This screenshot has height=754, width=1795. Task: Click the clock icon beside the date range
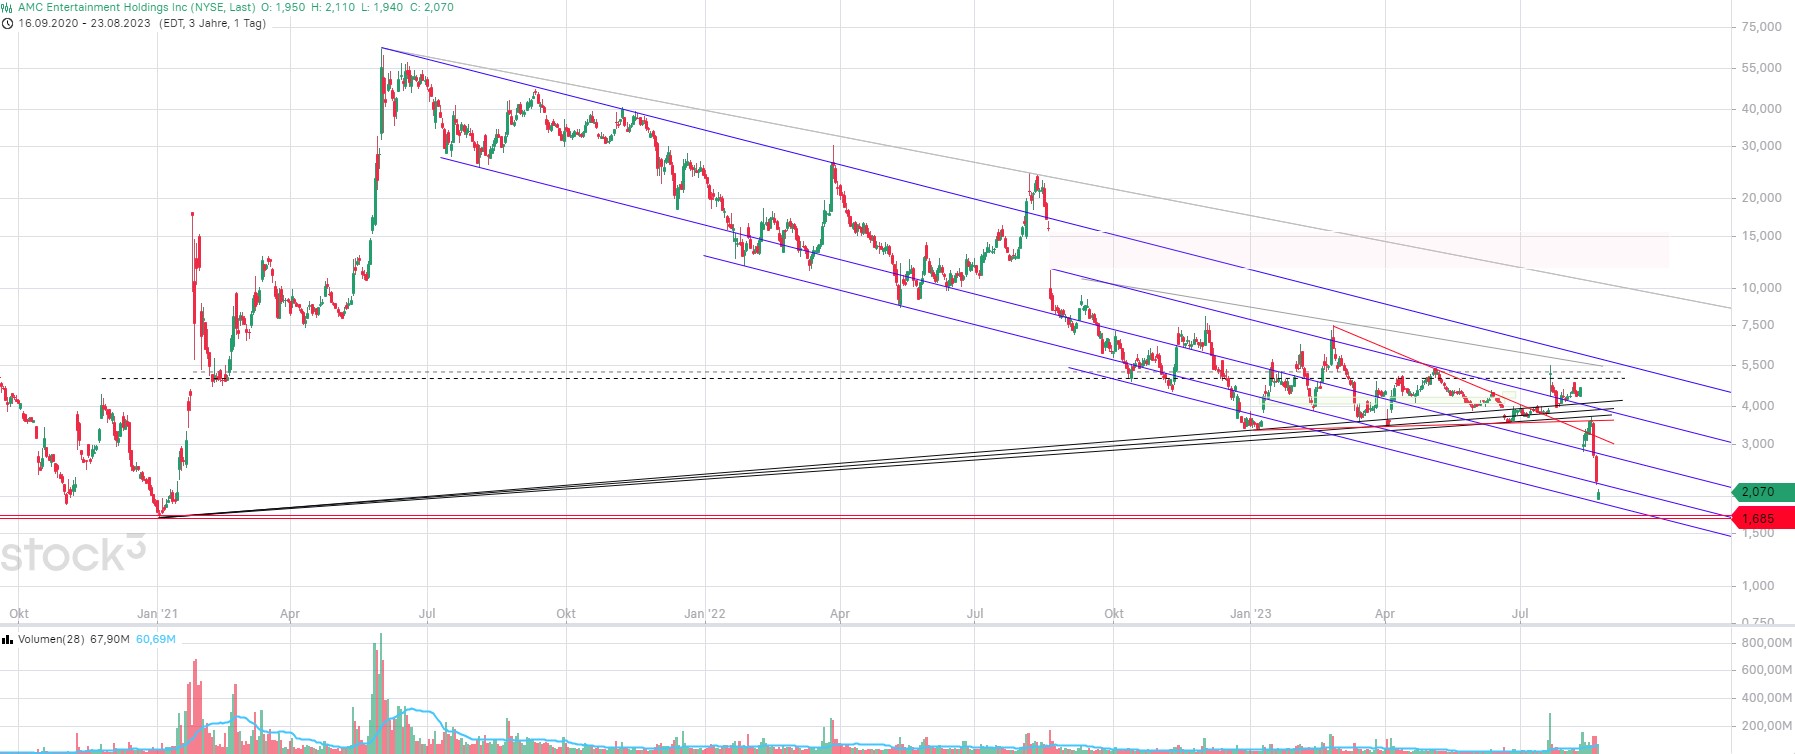click(x=7, y=23)
